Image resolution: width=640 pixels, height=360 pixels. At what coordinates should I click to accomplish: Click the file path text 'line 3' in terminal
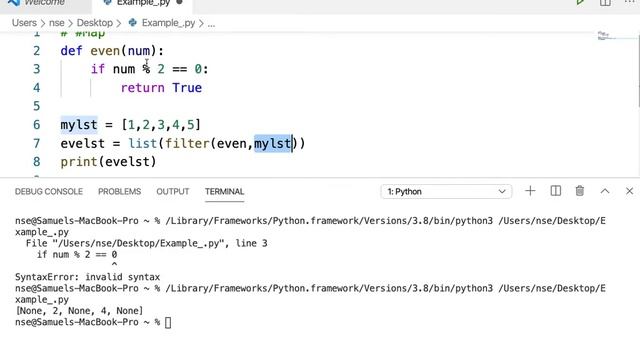251,243
